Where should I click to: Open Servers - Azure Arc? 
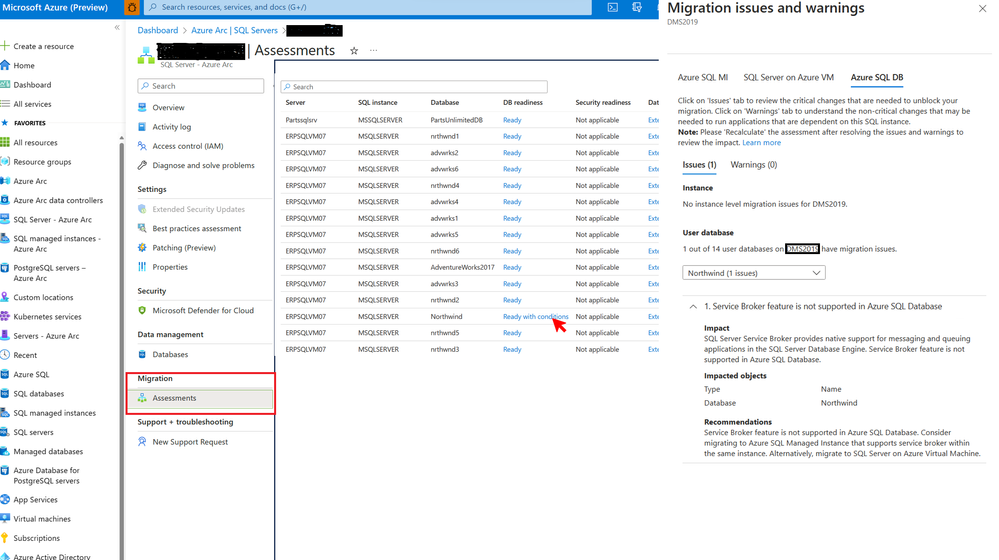pyautogui.click(x=46, y=336)
